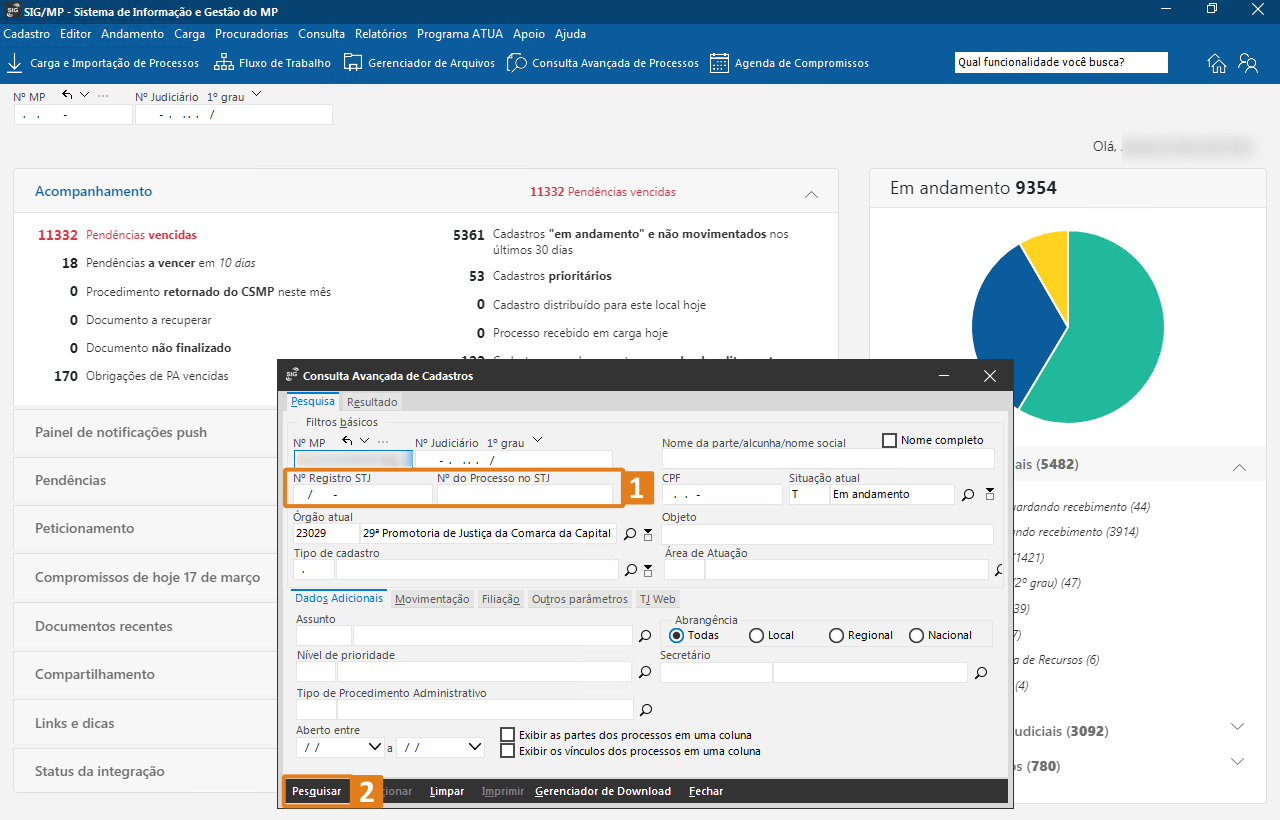Image resolution: width=1280 pixels, height=820 pixels.
Task: Search Secretário with magnifier icon
Action: [981, 672]
